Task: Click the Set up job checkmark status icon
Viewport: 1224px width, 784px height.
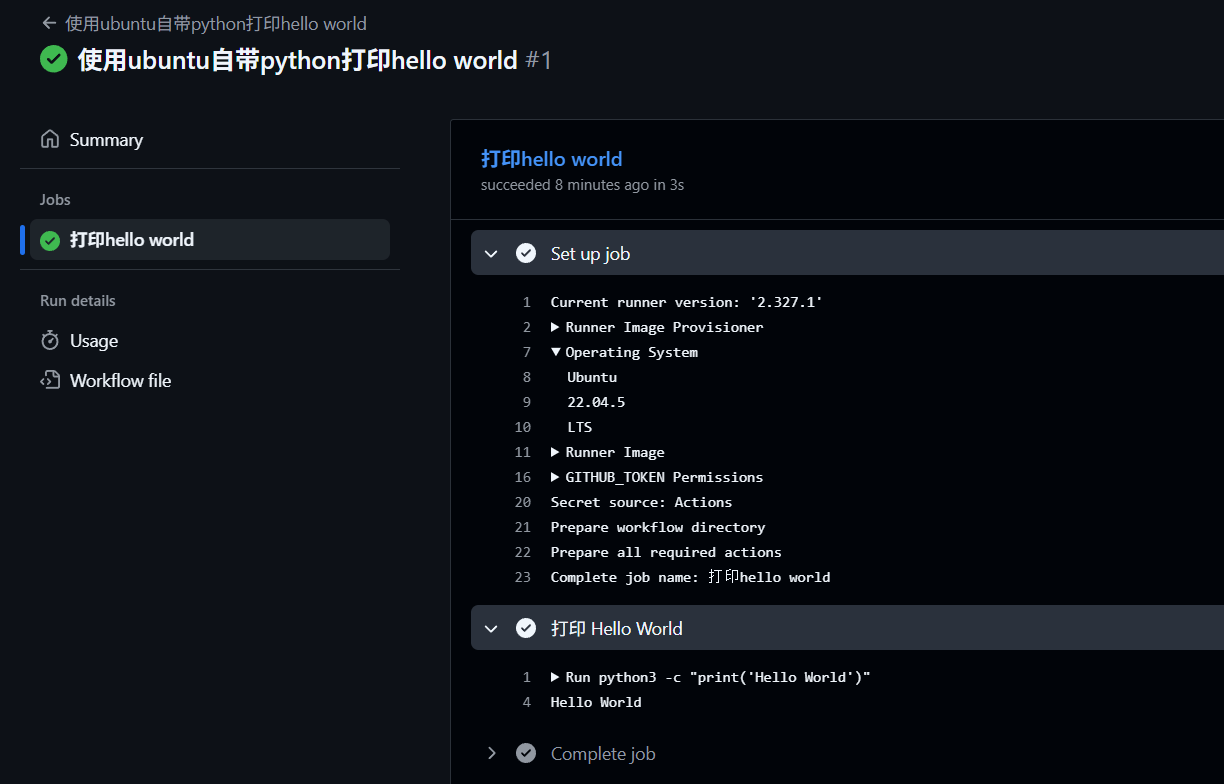Action: pyautogui.click(x=526, y=254)
